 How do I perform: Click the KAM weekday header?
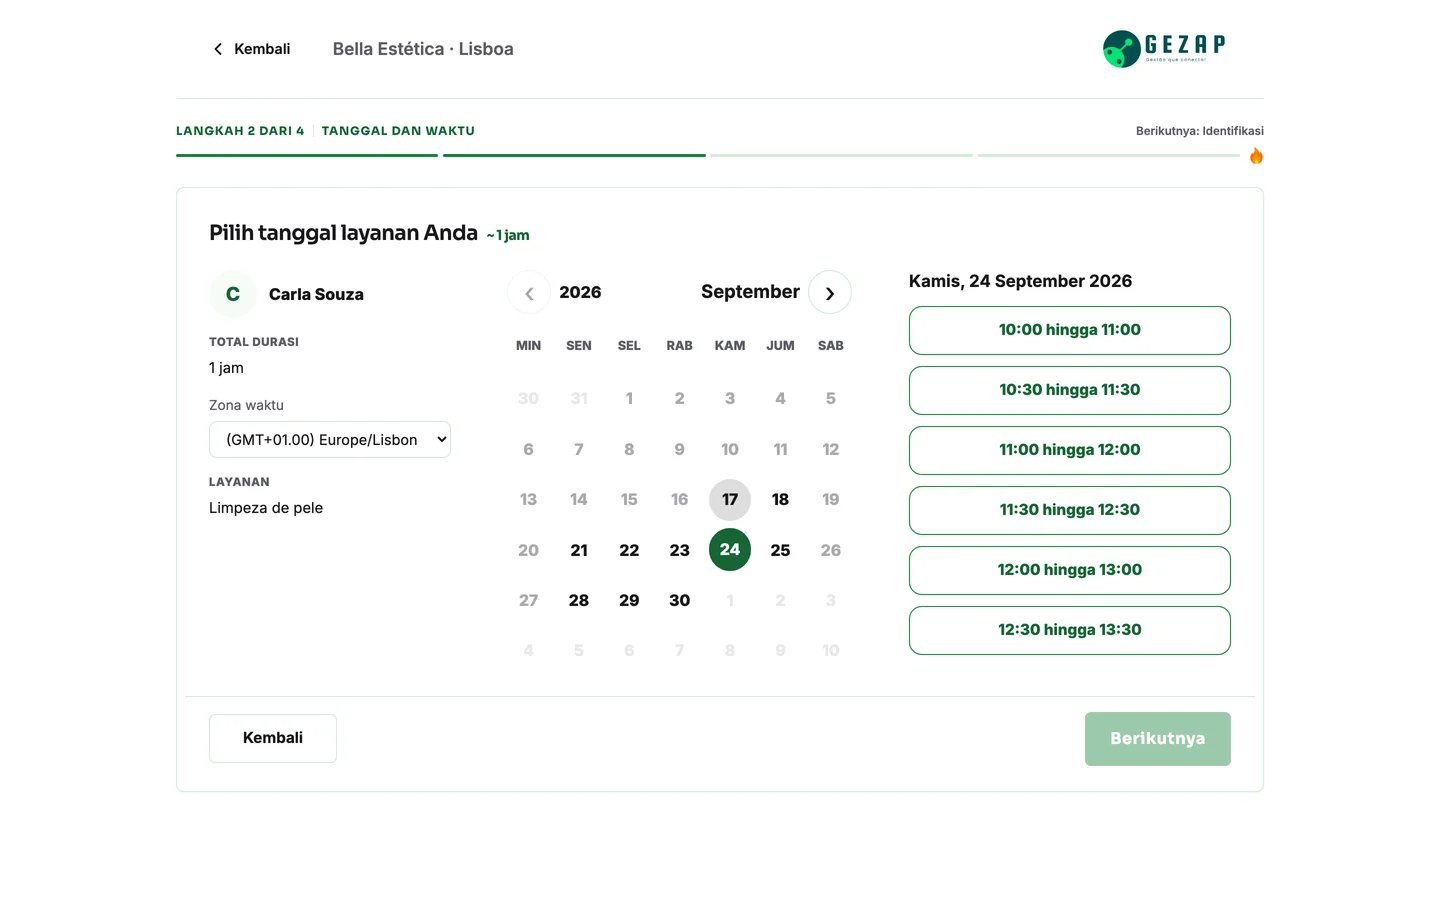(x=730, y=346)
